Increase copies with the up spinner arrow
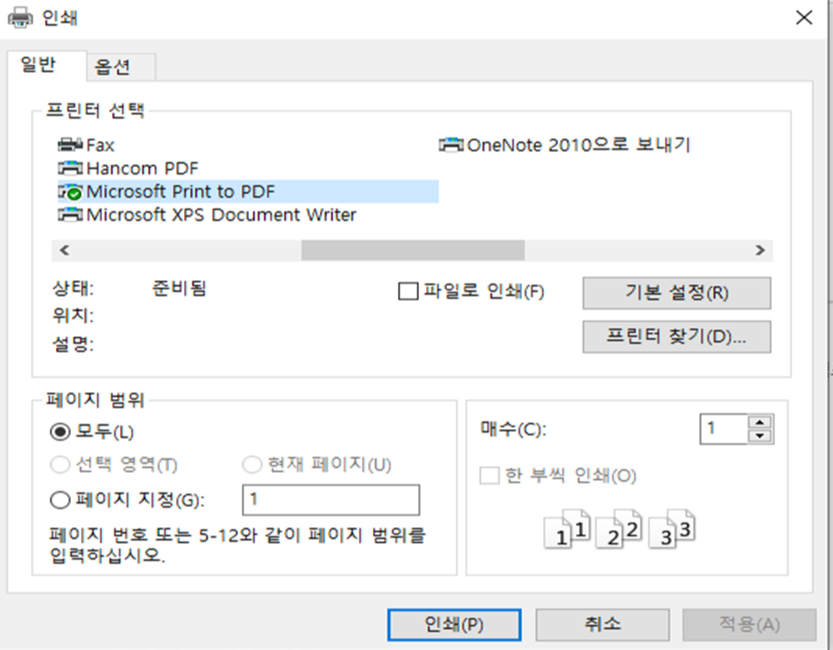Image resolution: width=833 pixels, height=650 pixels. [760, 422]
